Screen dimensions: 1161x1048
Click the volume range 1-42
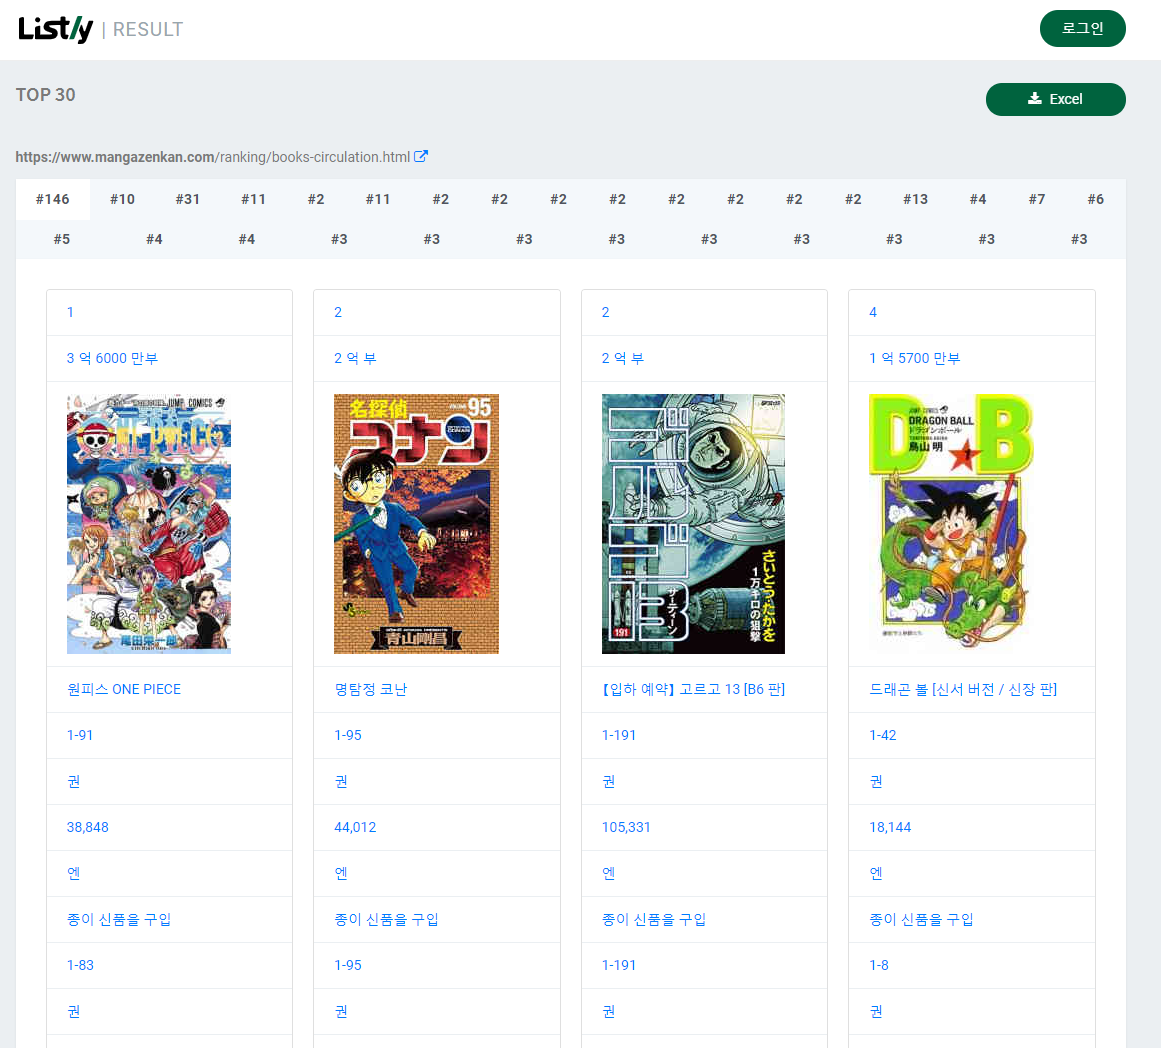tap(883, 735)
